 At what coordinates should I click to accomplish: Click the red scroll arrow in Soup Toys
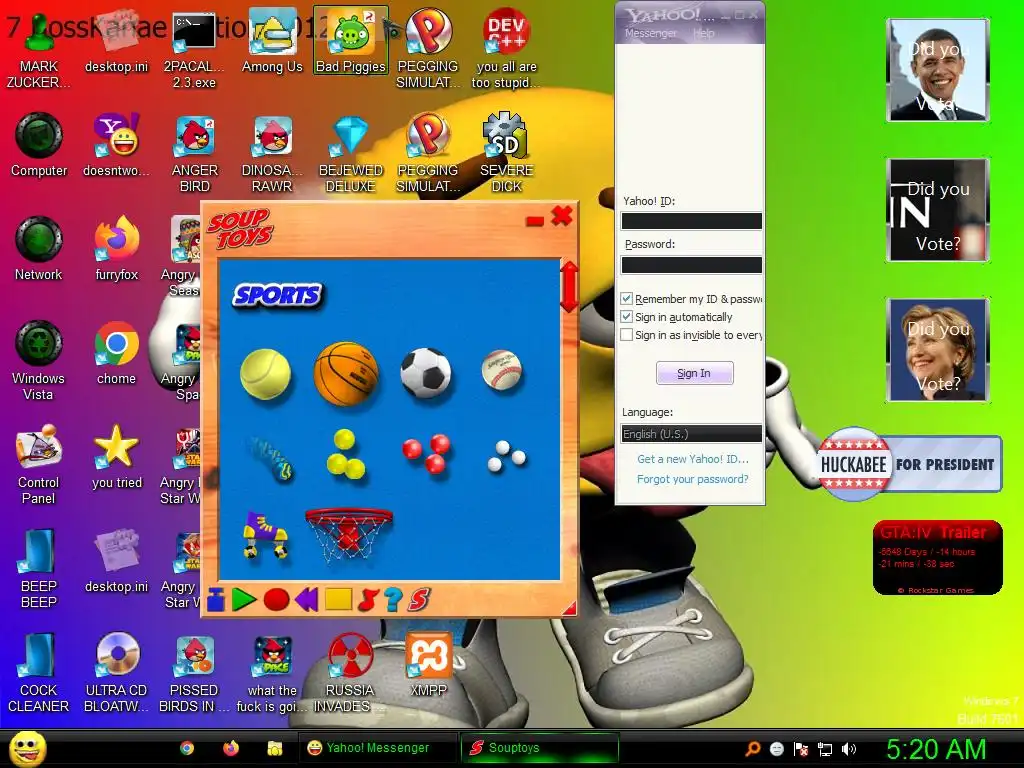pos(569,287)
